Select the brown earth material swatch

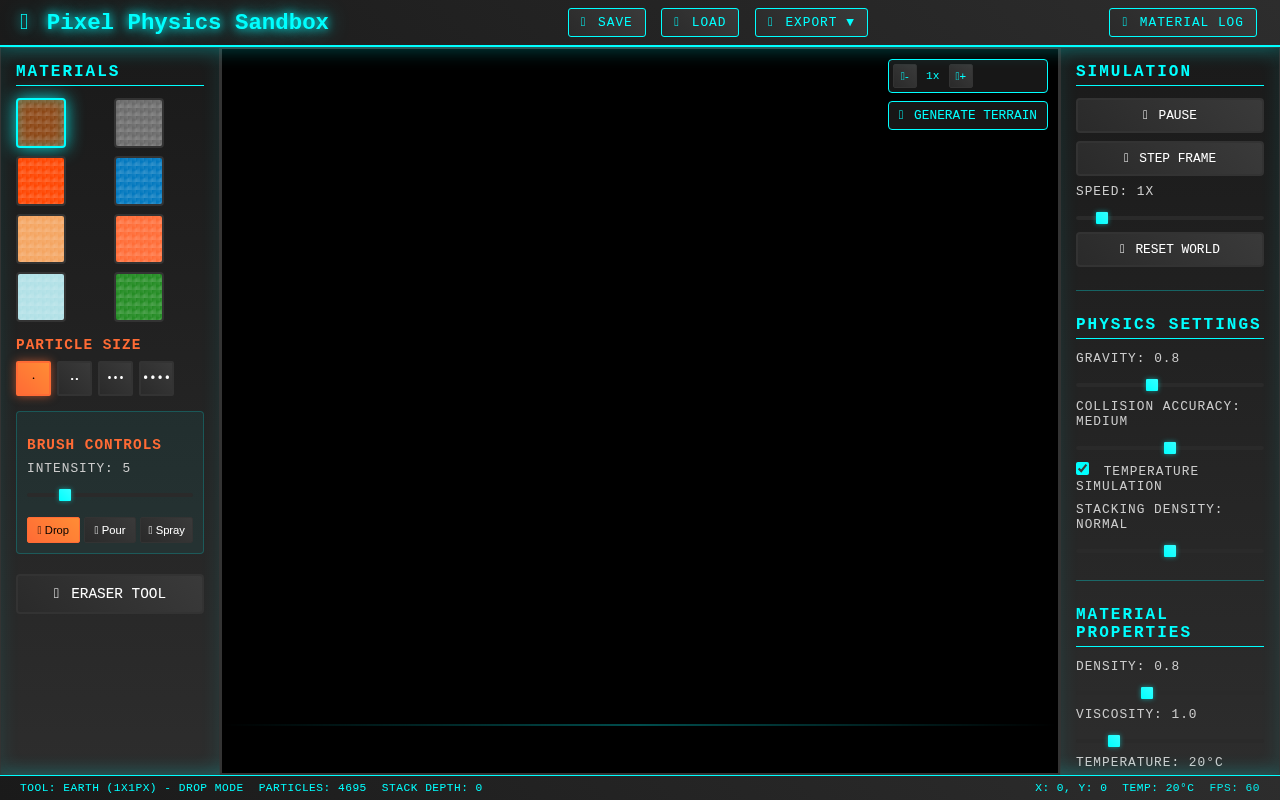coord(41,123)
